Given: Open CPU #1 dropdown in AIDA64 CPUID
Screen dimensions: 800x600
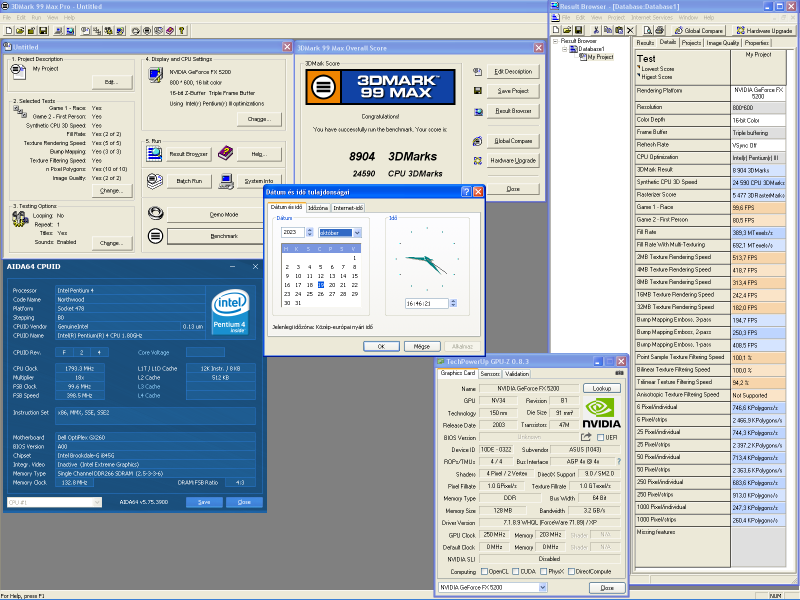Looking at the screenshot, I should point(97,503).
